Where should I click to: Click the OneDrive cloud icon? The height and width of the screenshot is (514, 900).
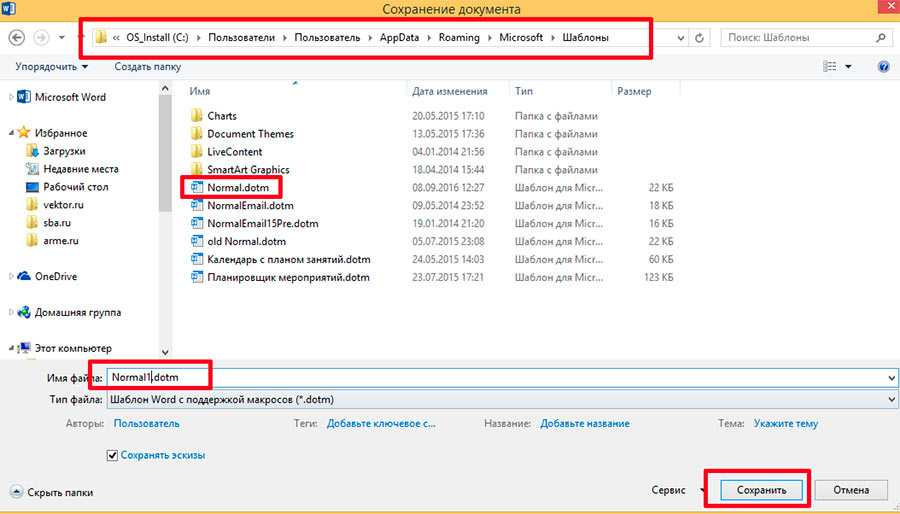coord(24,276)
